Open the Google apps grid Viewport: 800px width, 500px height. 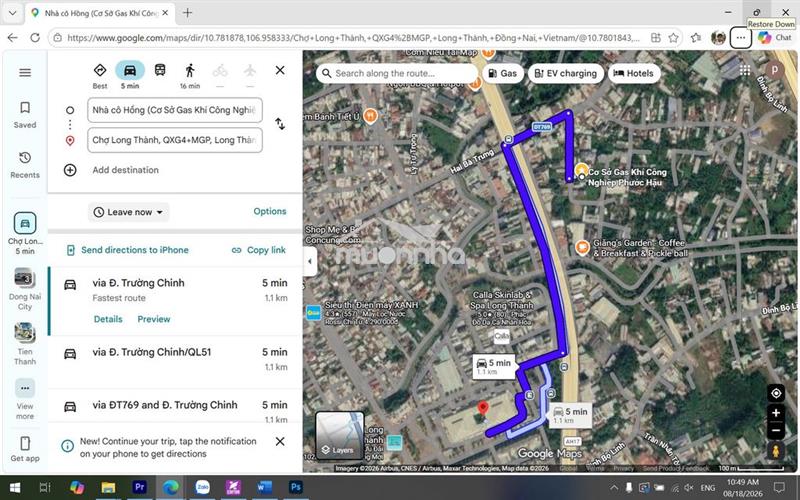pyautogui.click(x=745, y=70)
